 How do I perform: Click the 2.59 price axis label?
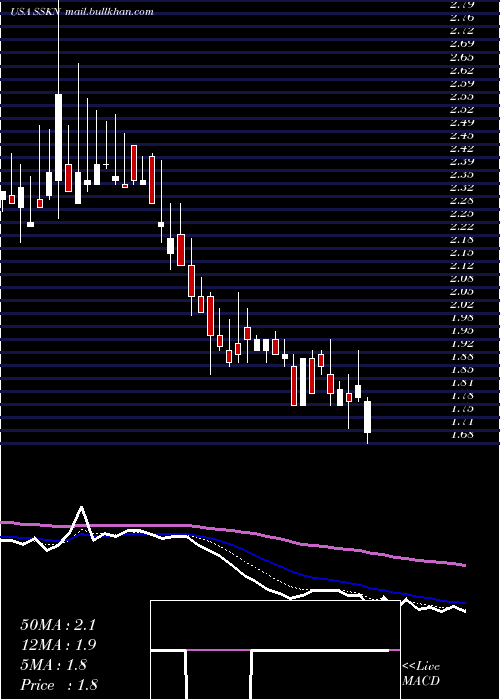[461, 83]
